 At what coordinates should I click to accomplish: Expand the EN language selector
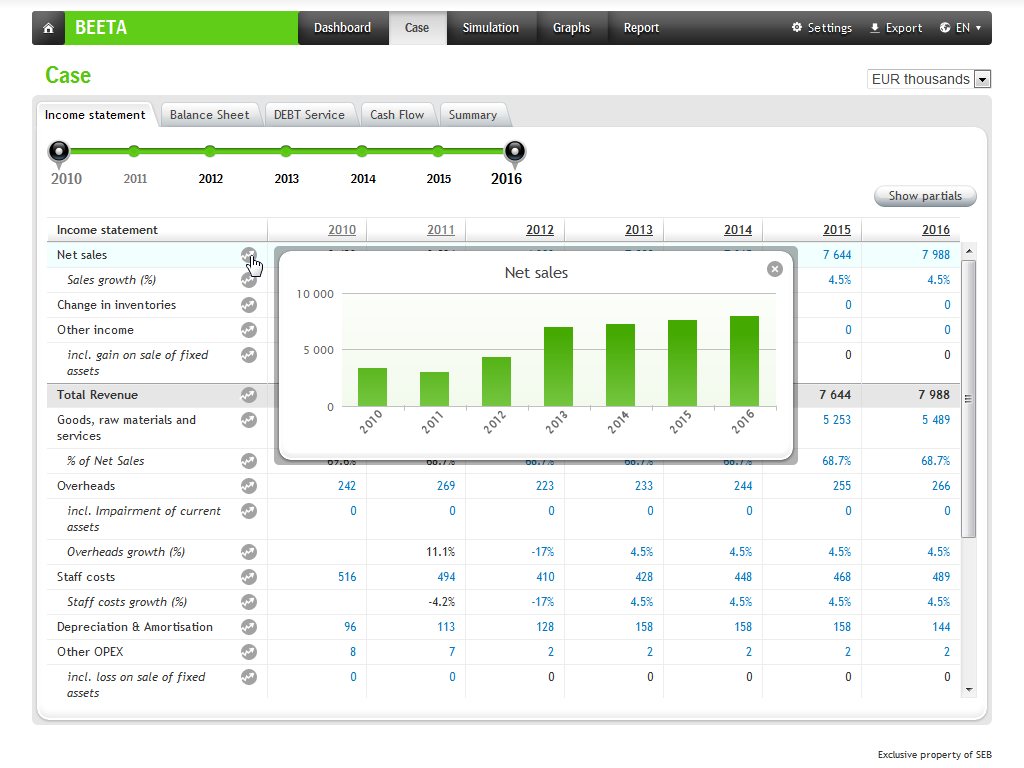pyautogui.click(x=960, y=28)
